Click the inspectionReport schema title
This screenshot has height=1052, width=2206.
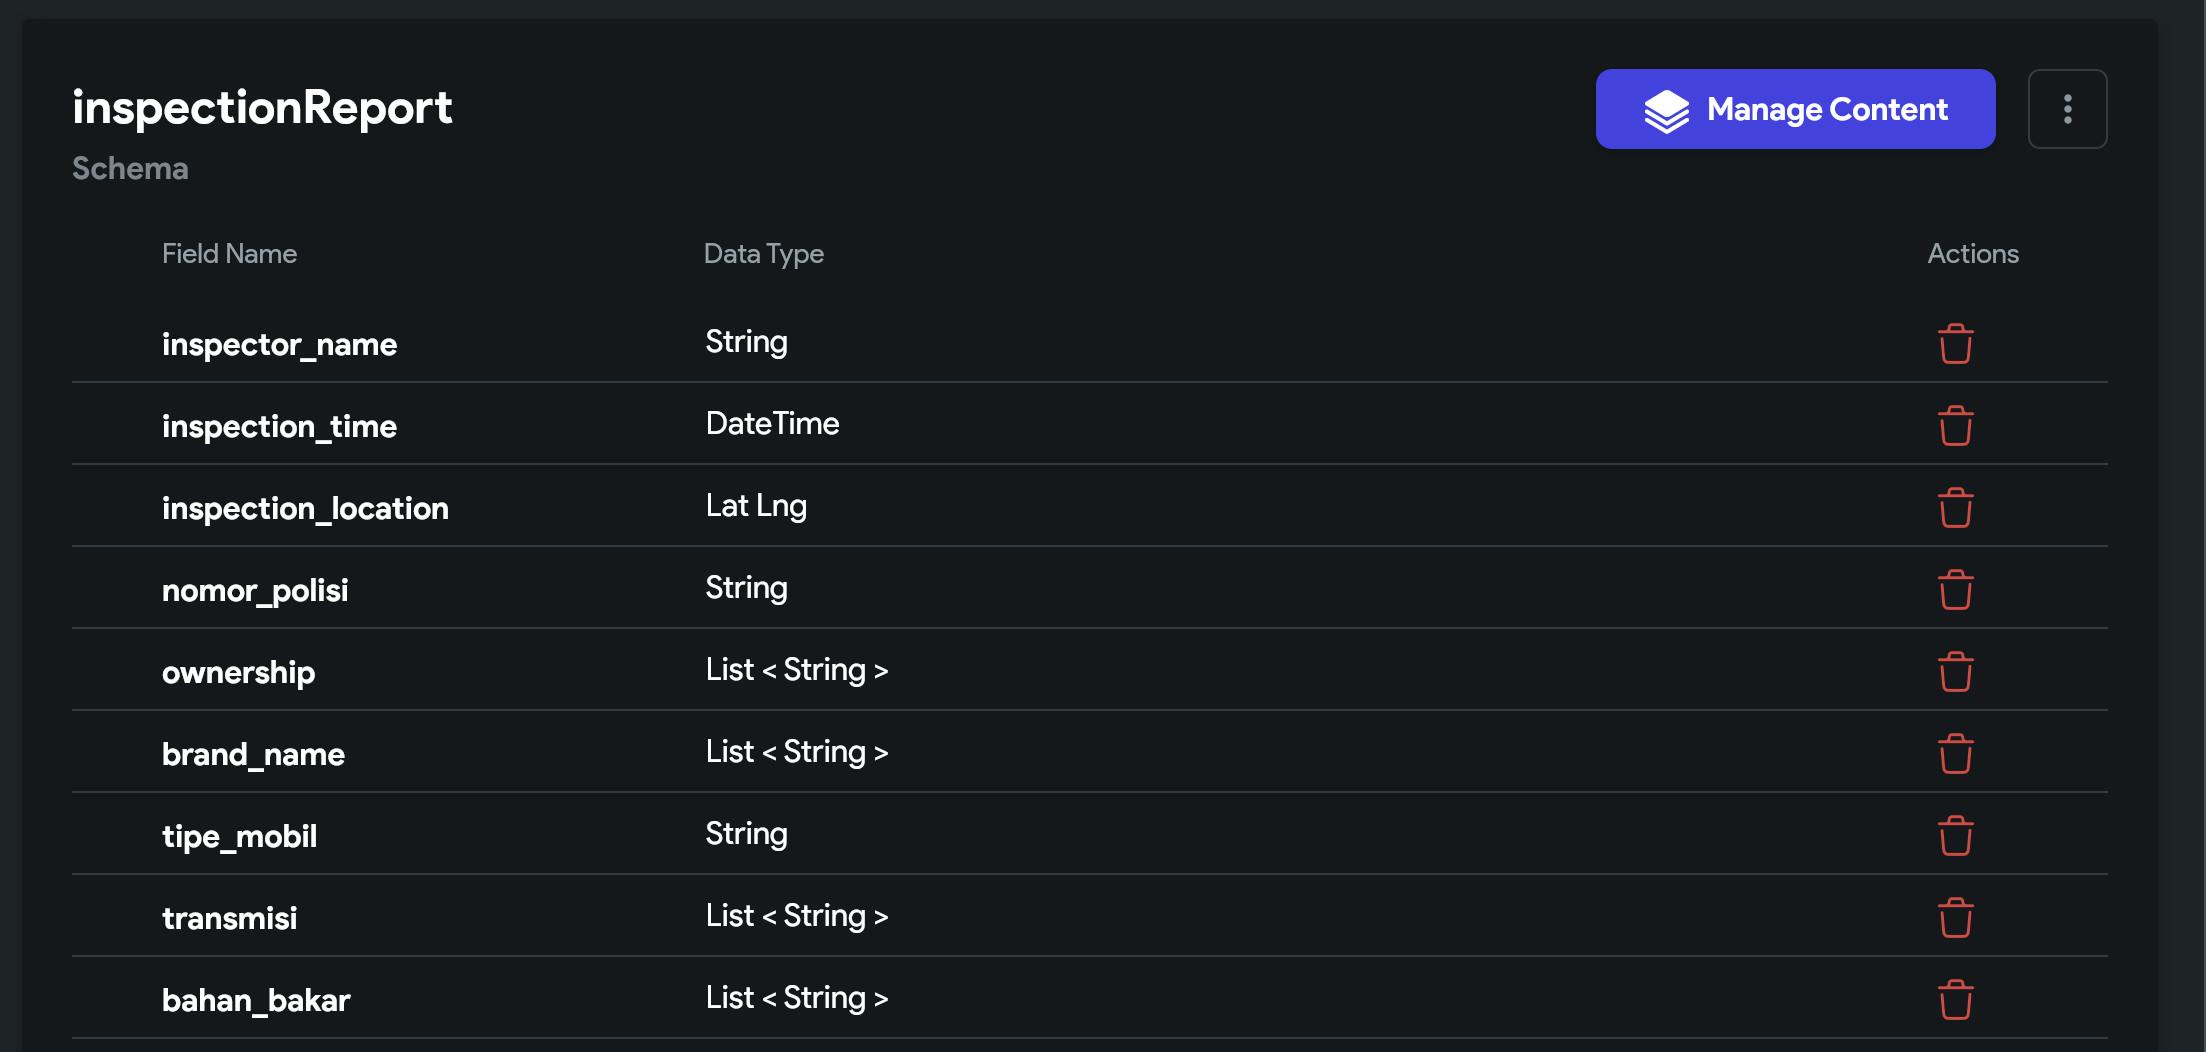pyautogui.click(x=262, y=107)
